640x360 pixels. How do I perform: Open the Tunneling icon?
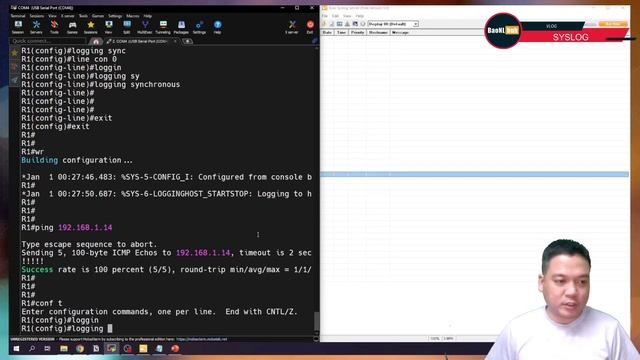click(x=163, y=27)
